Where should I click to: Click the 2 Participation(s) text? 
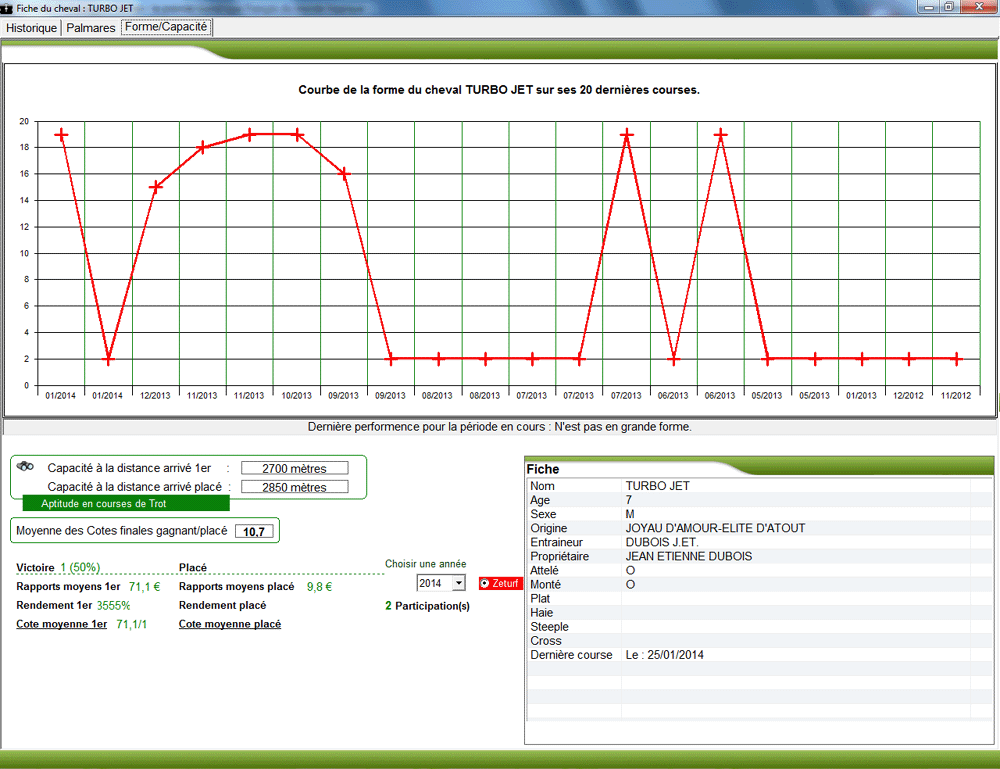(x=427, y=606)
